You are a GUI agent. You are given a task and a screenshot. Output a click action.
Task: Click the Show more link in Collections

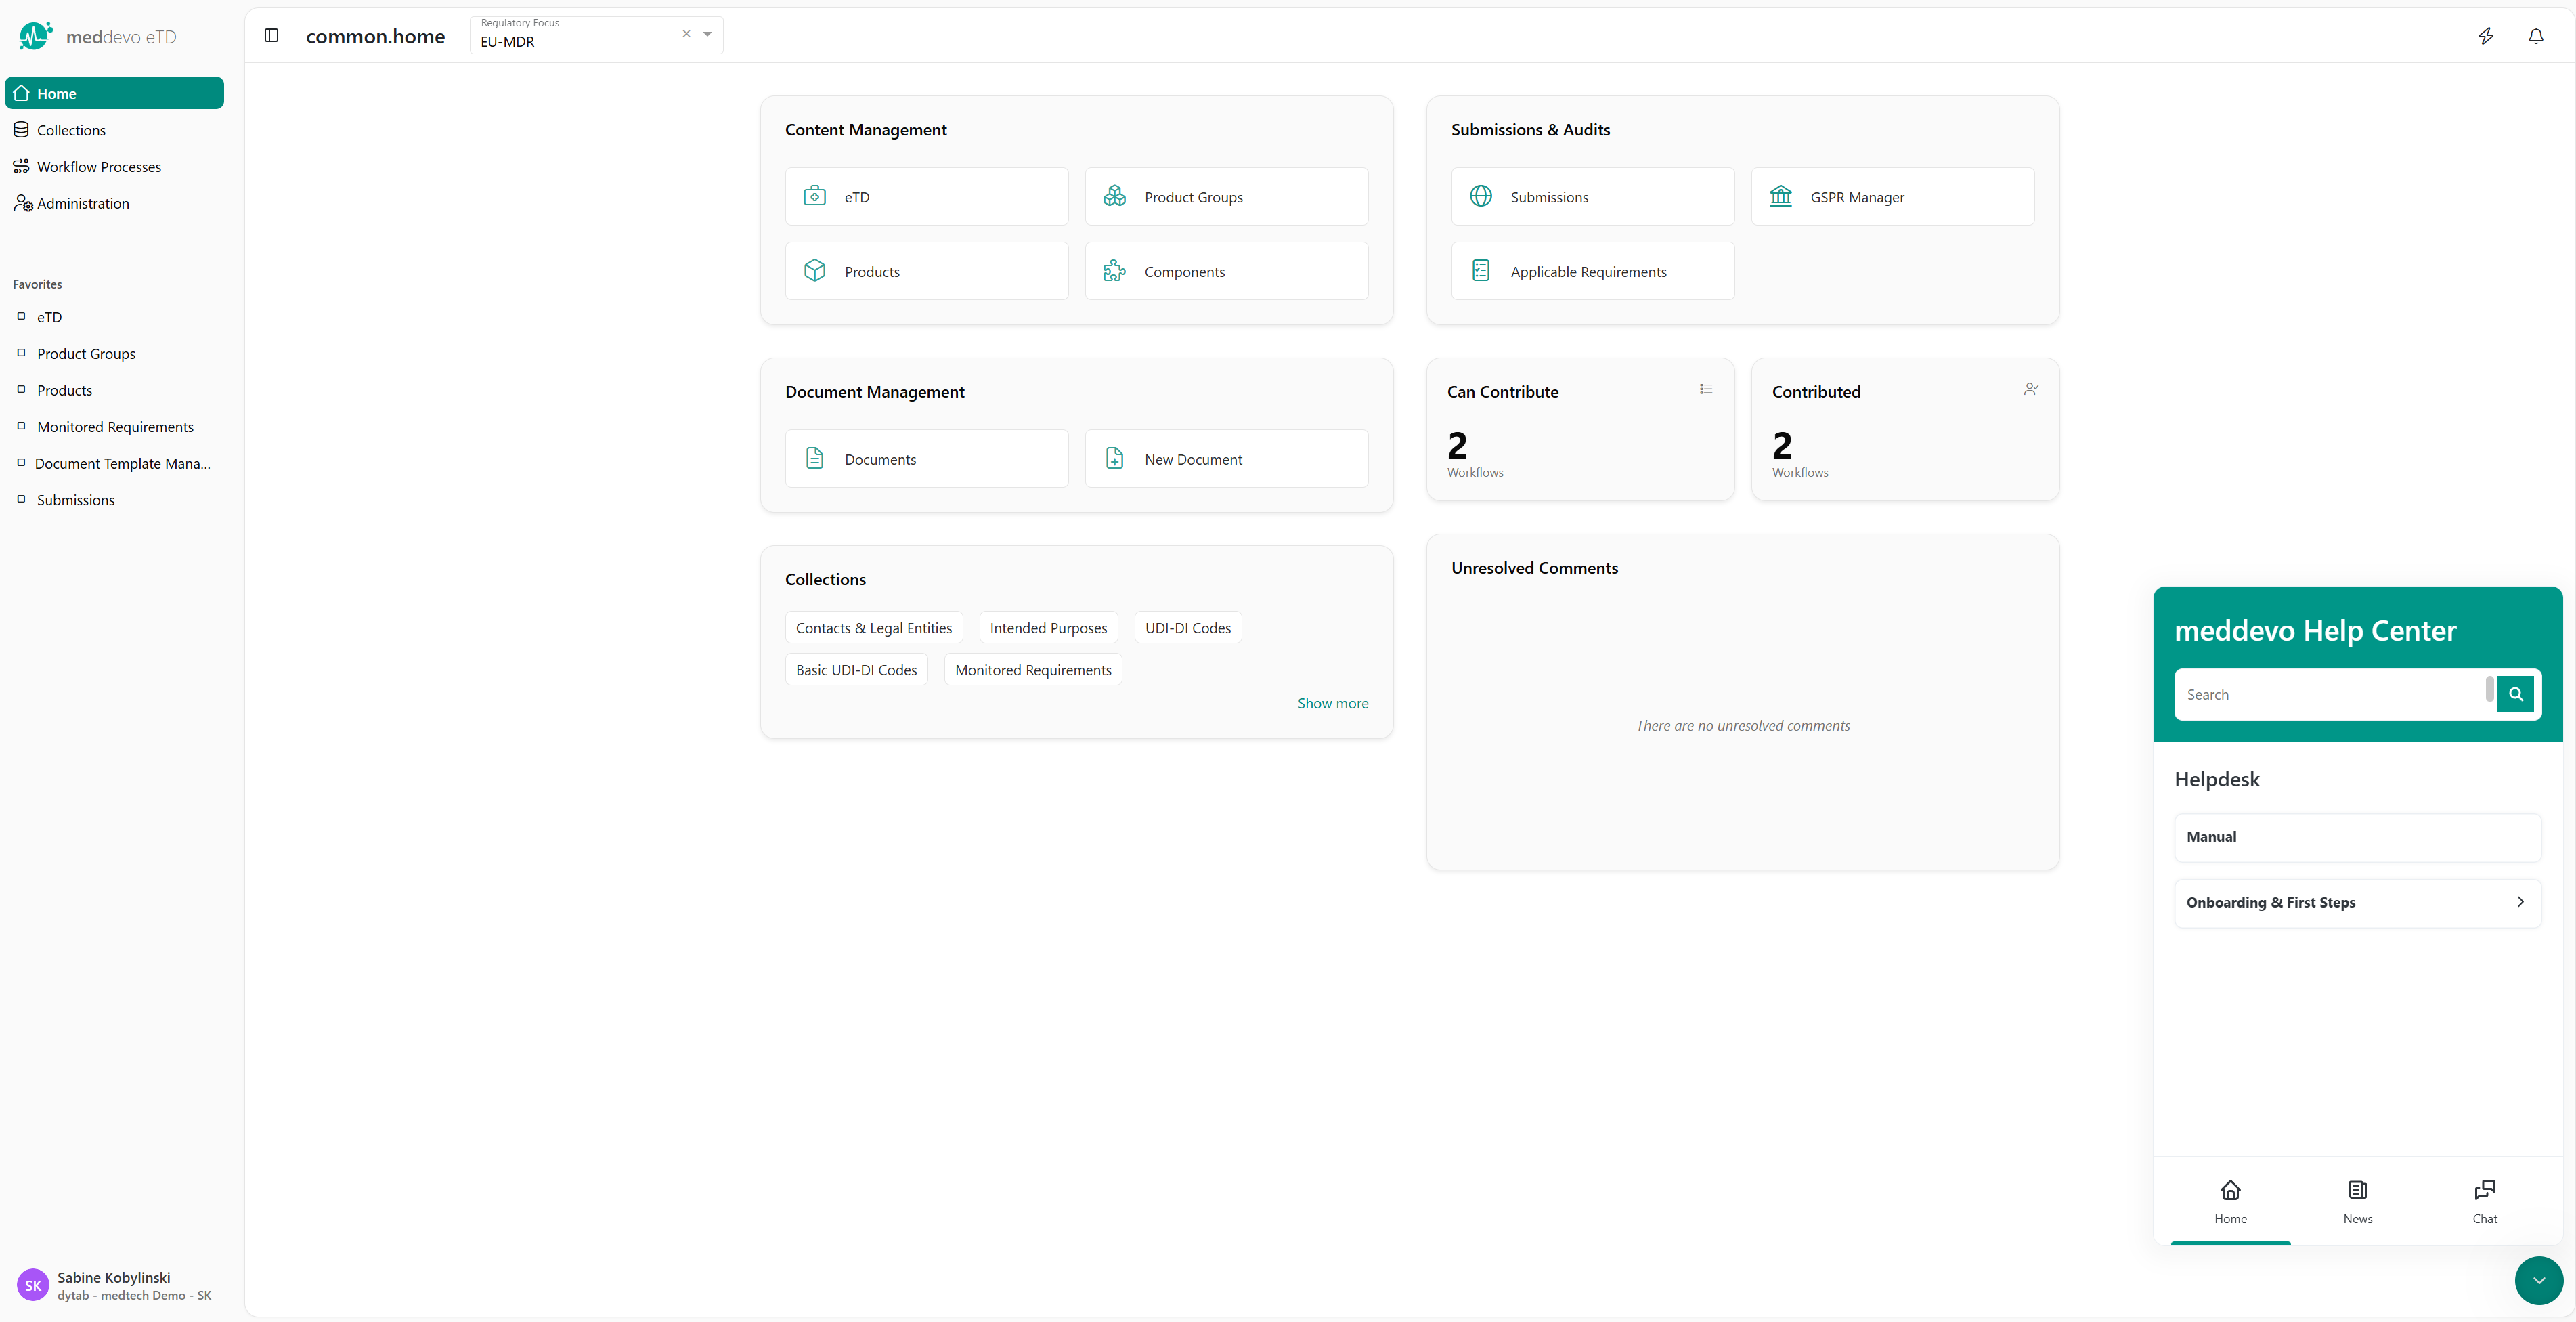tap(1332, 703)
